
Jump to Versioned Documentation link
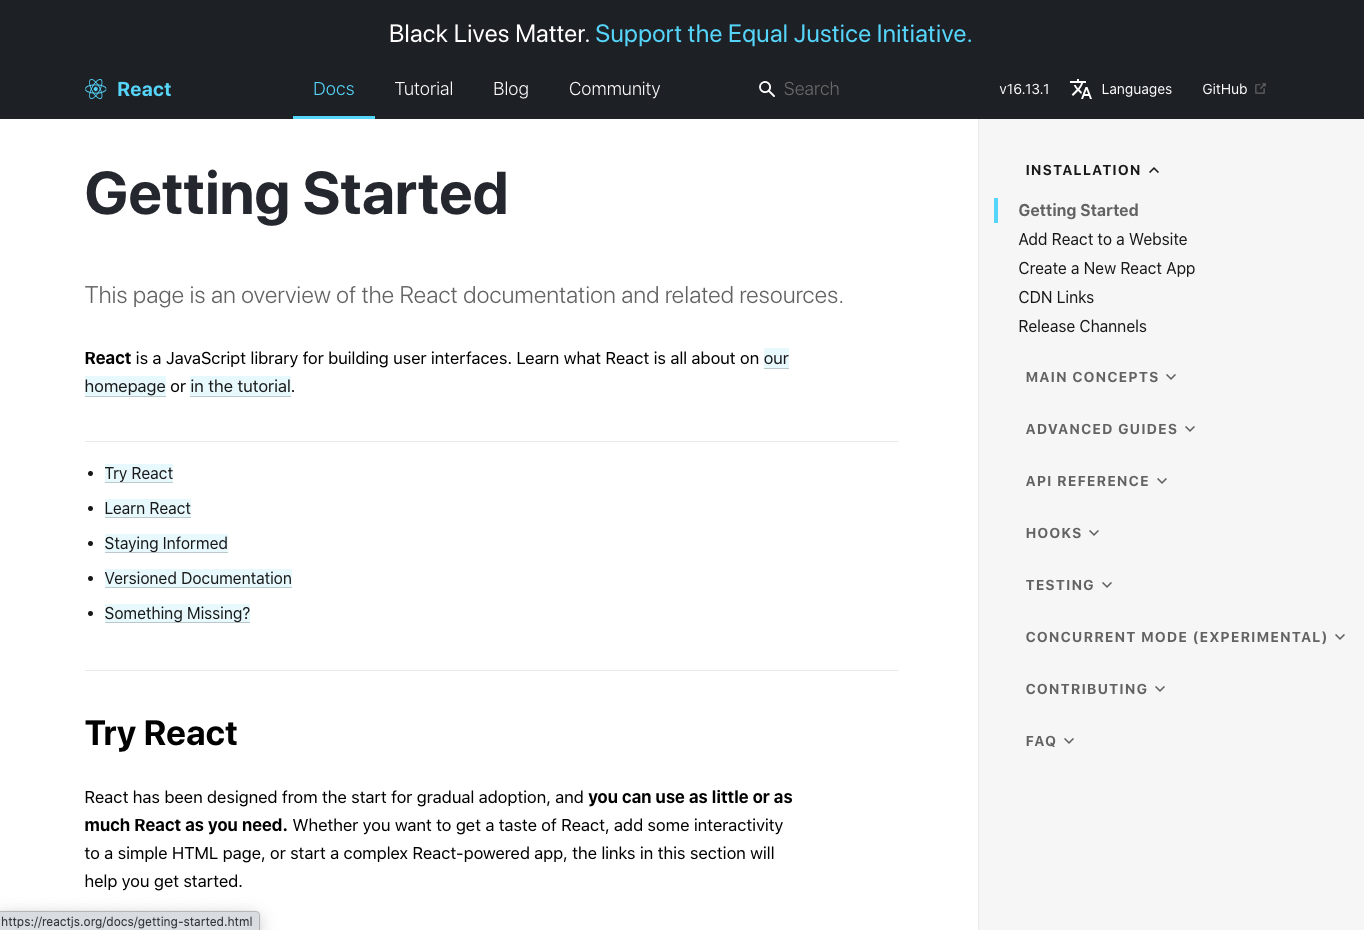[198, 578]
